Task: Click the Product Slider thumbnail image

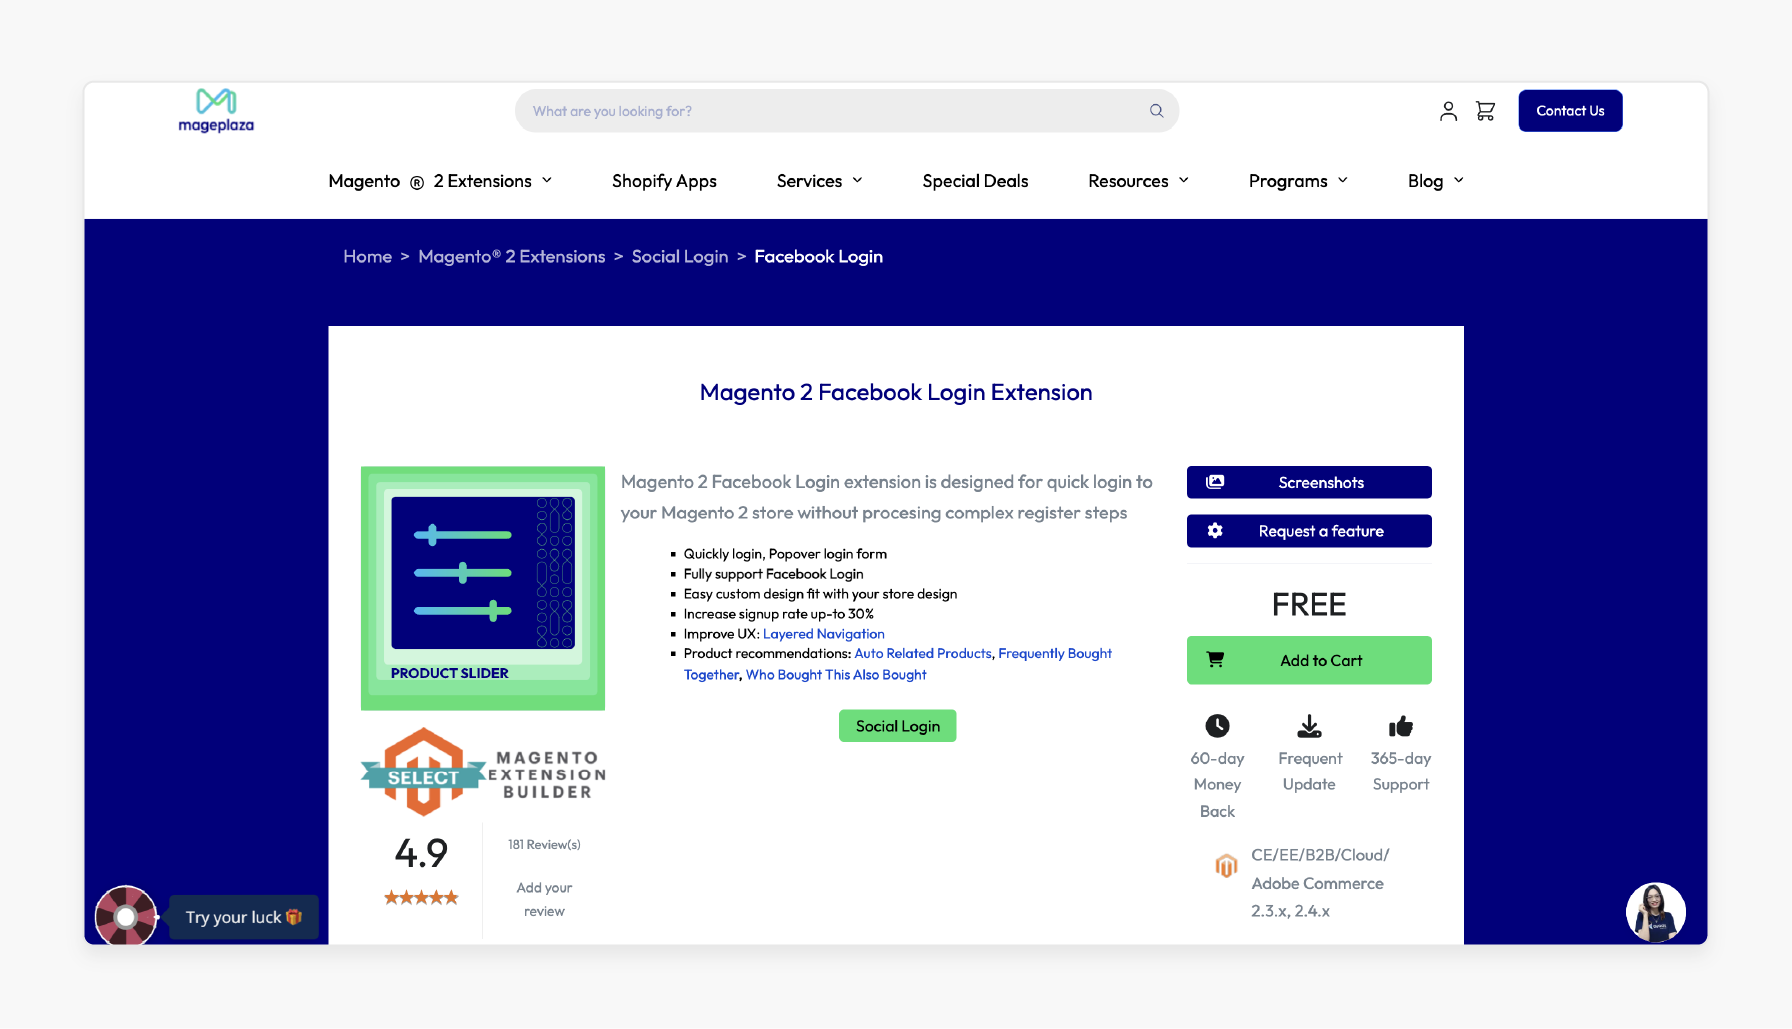Action: click(x=483, y=588)
